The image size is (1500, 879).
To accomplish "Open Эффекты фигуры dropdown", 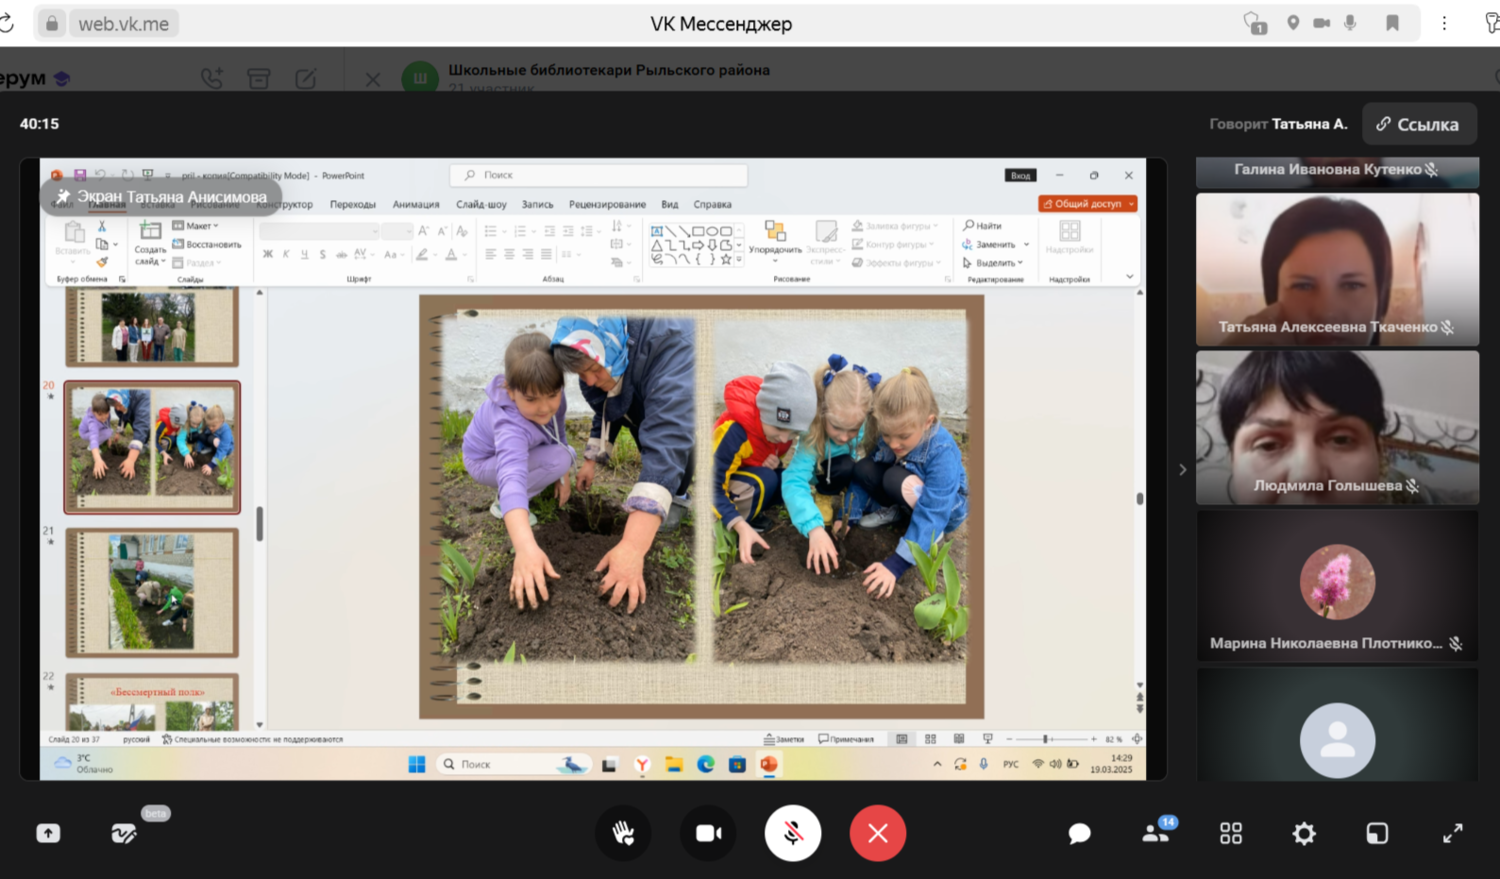I will coord(895,262).
